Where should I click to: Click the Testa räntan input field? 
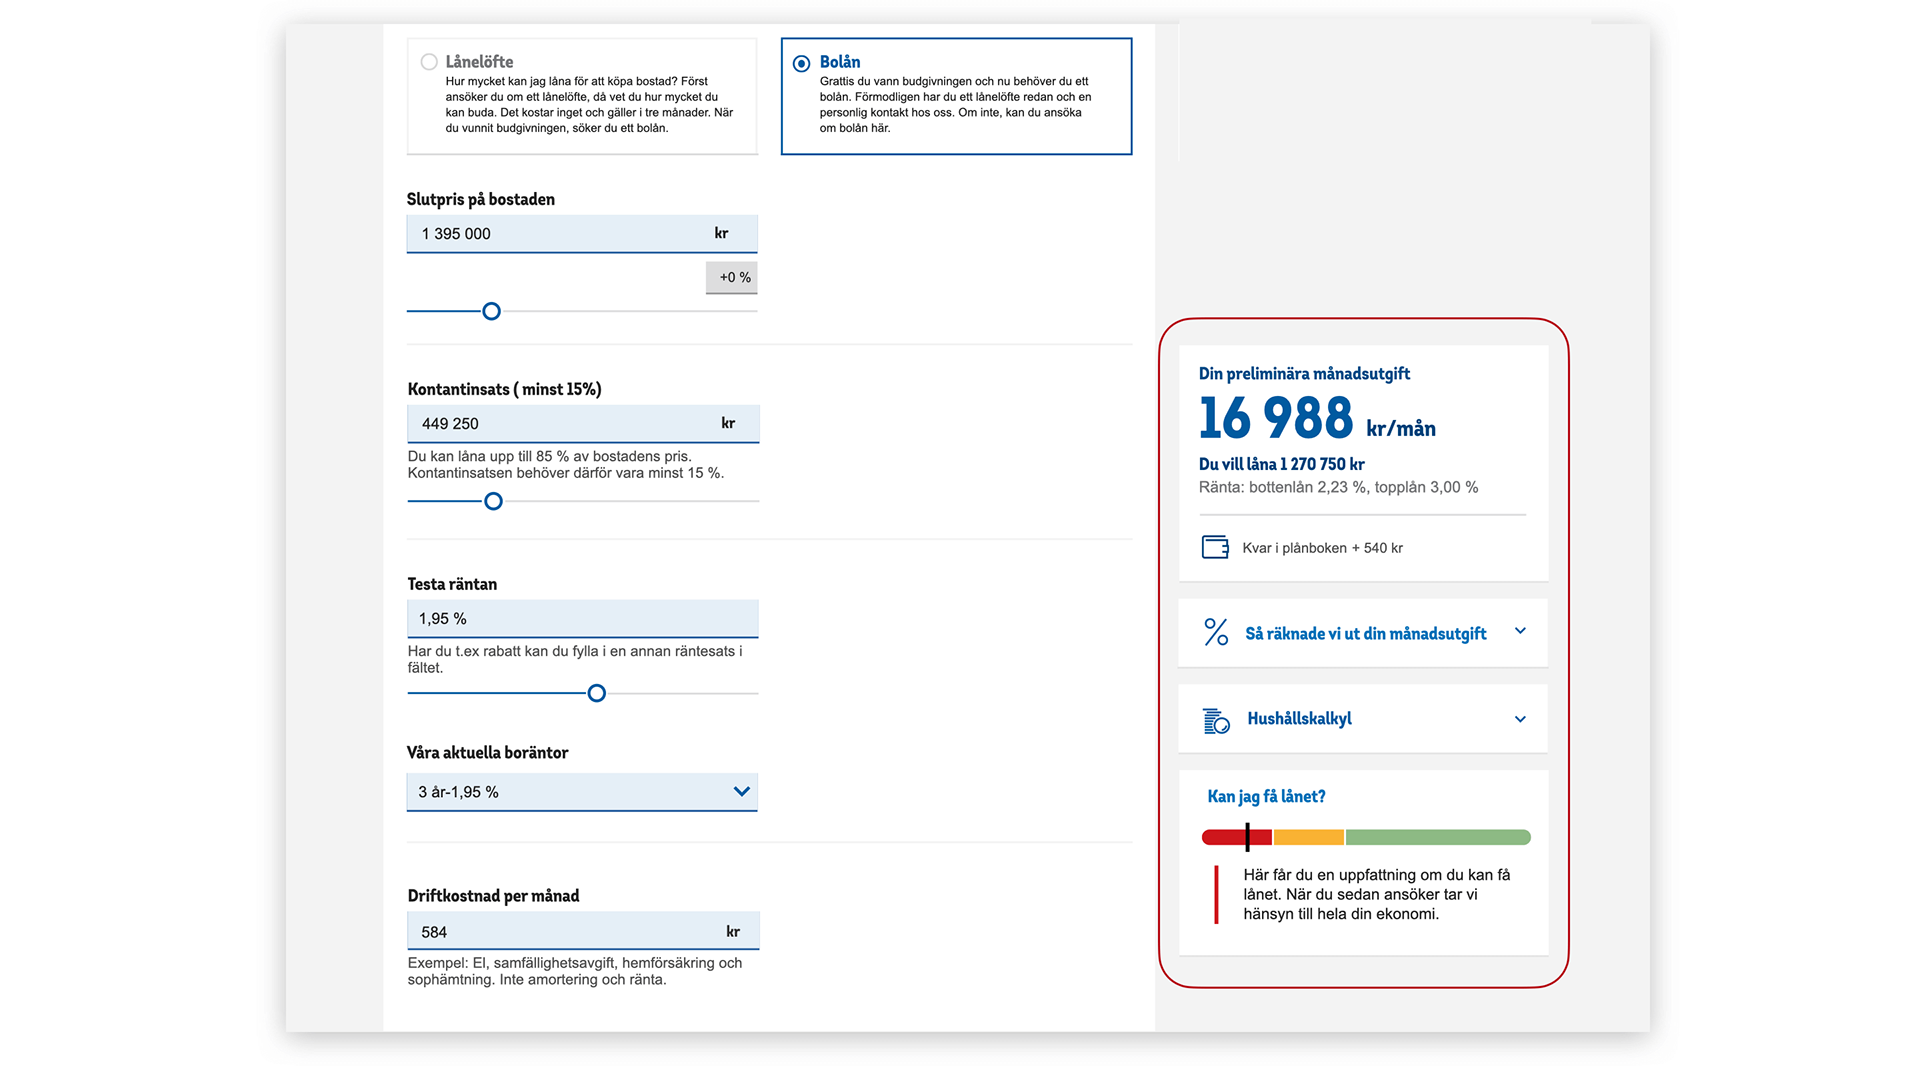coord(583,619)
